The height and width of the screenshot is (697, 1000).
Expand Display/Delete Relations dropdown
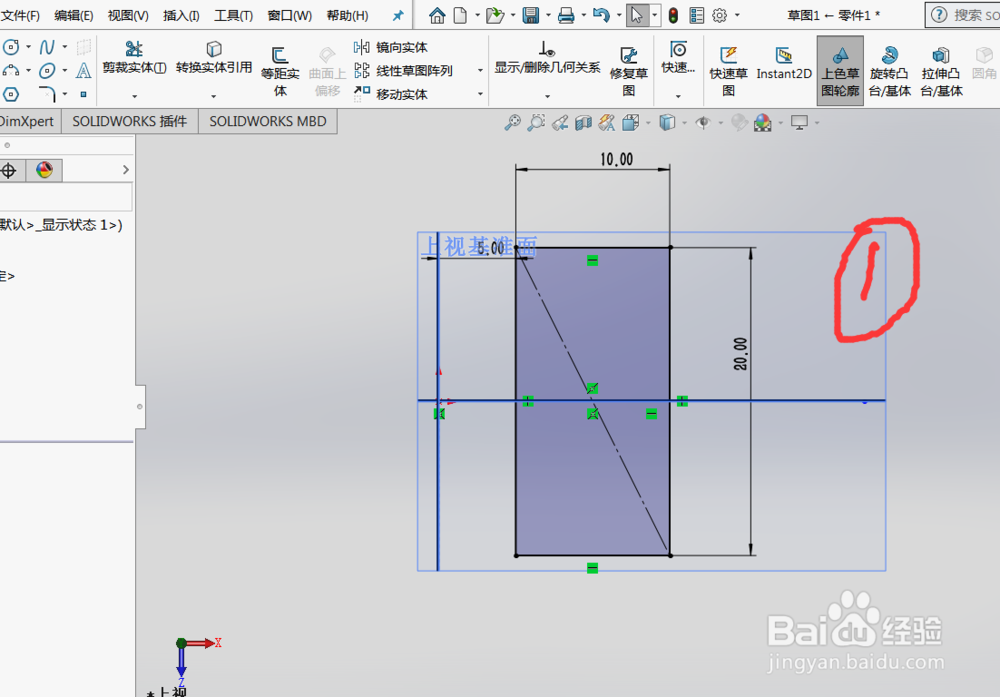547,96
